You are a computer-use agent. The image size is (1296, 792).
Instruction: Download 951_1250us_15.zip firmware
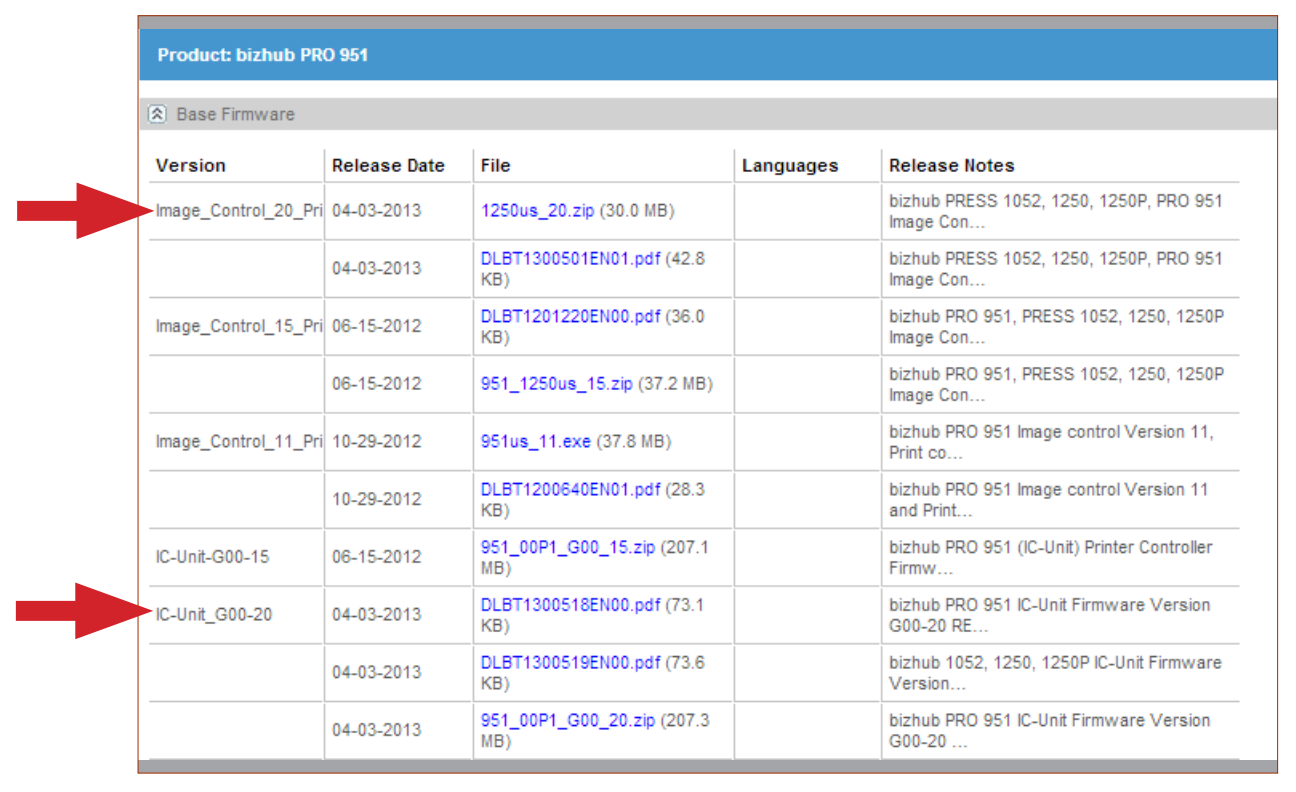click(x=557, y=384)
